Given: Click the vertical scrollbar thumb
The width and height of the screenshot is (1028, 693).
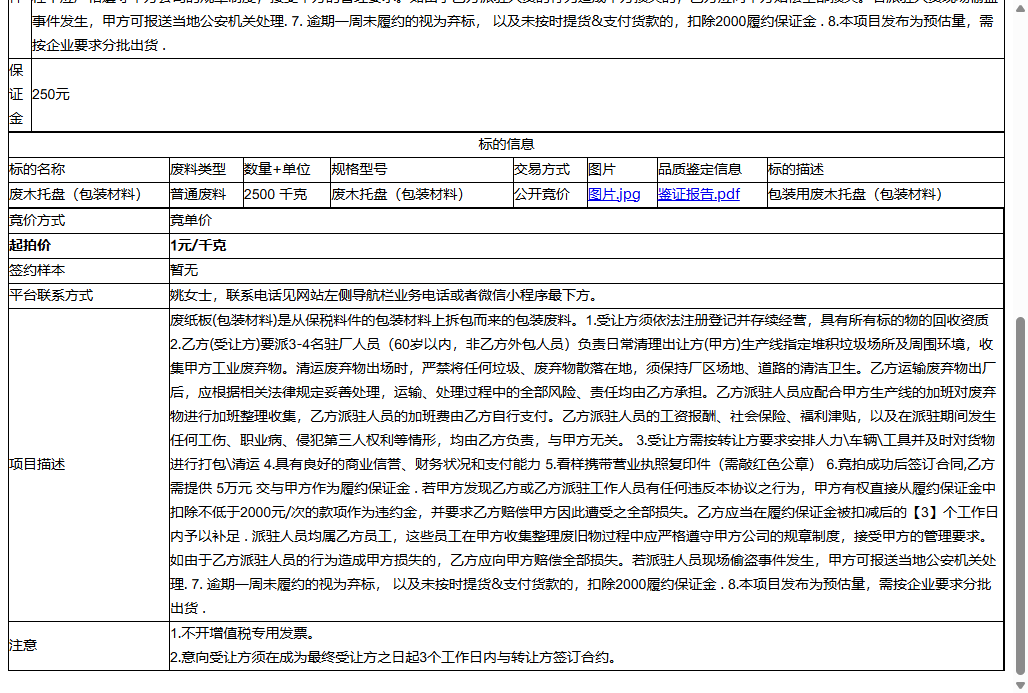Looking at the screenshot, I should click(x=1020, y=495).
